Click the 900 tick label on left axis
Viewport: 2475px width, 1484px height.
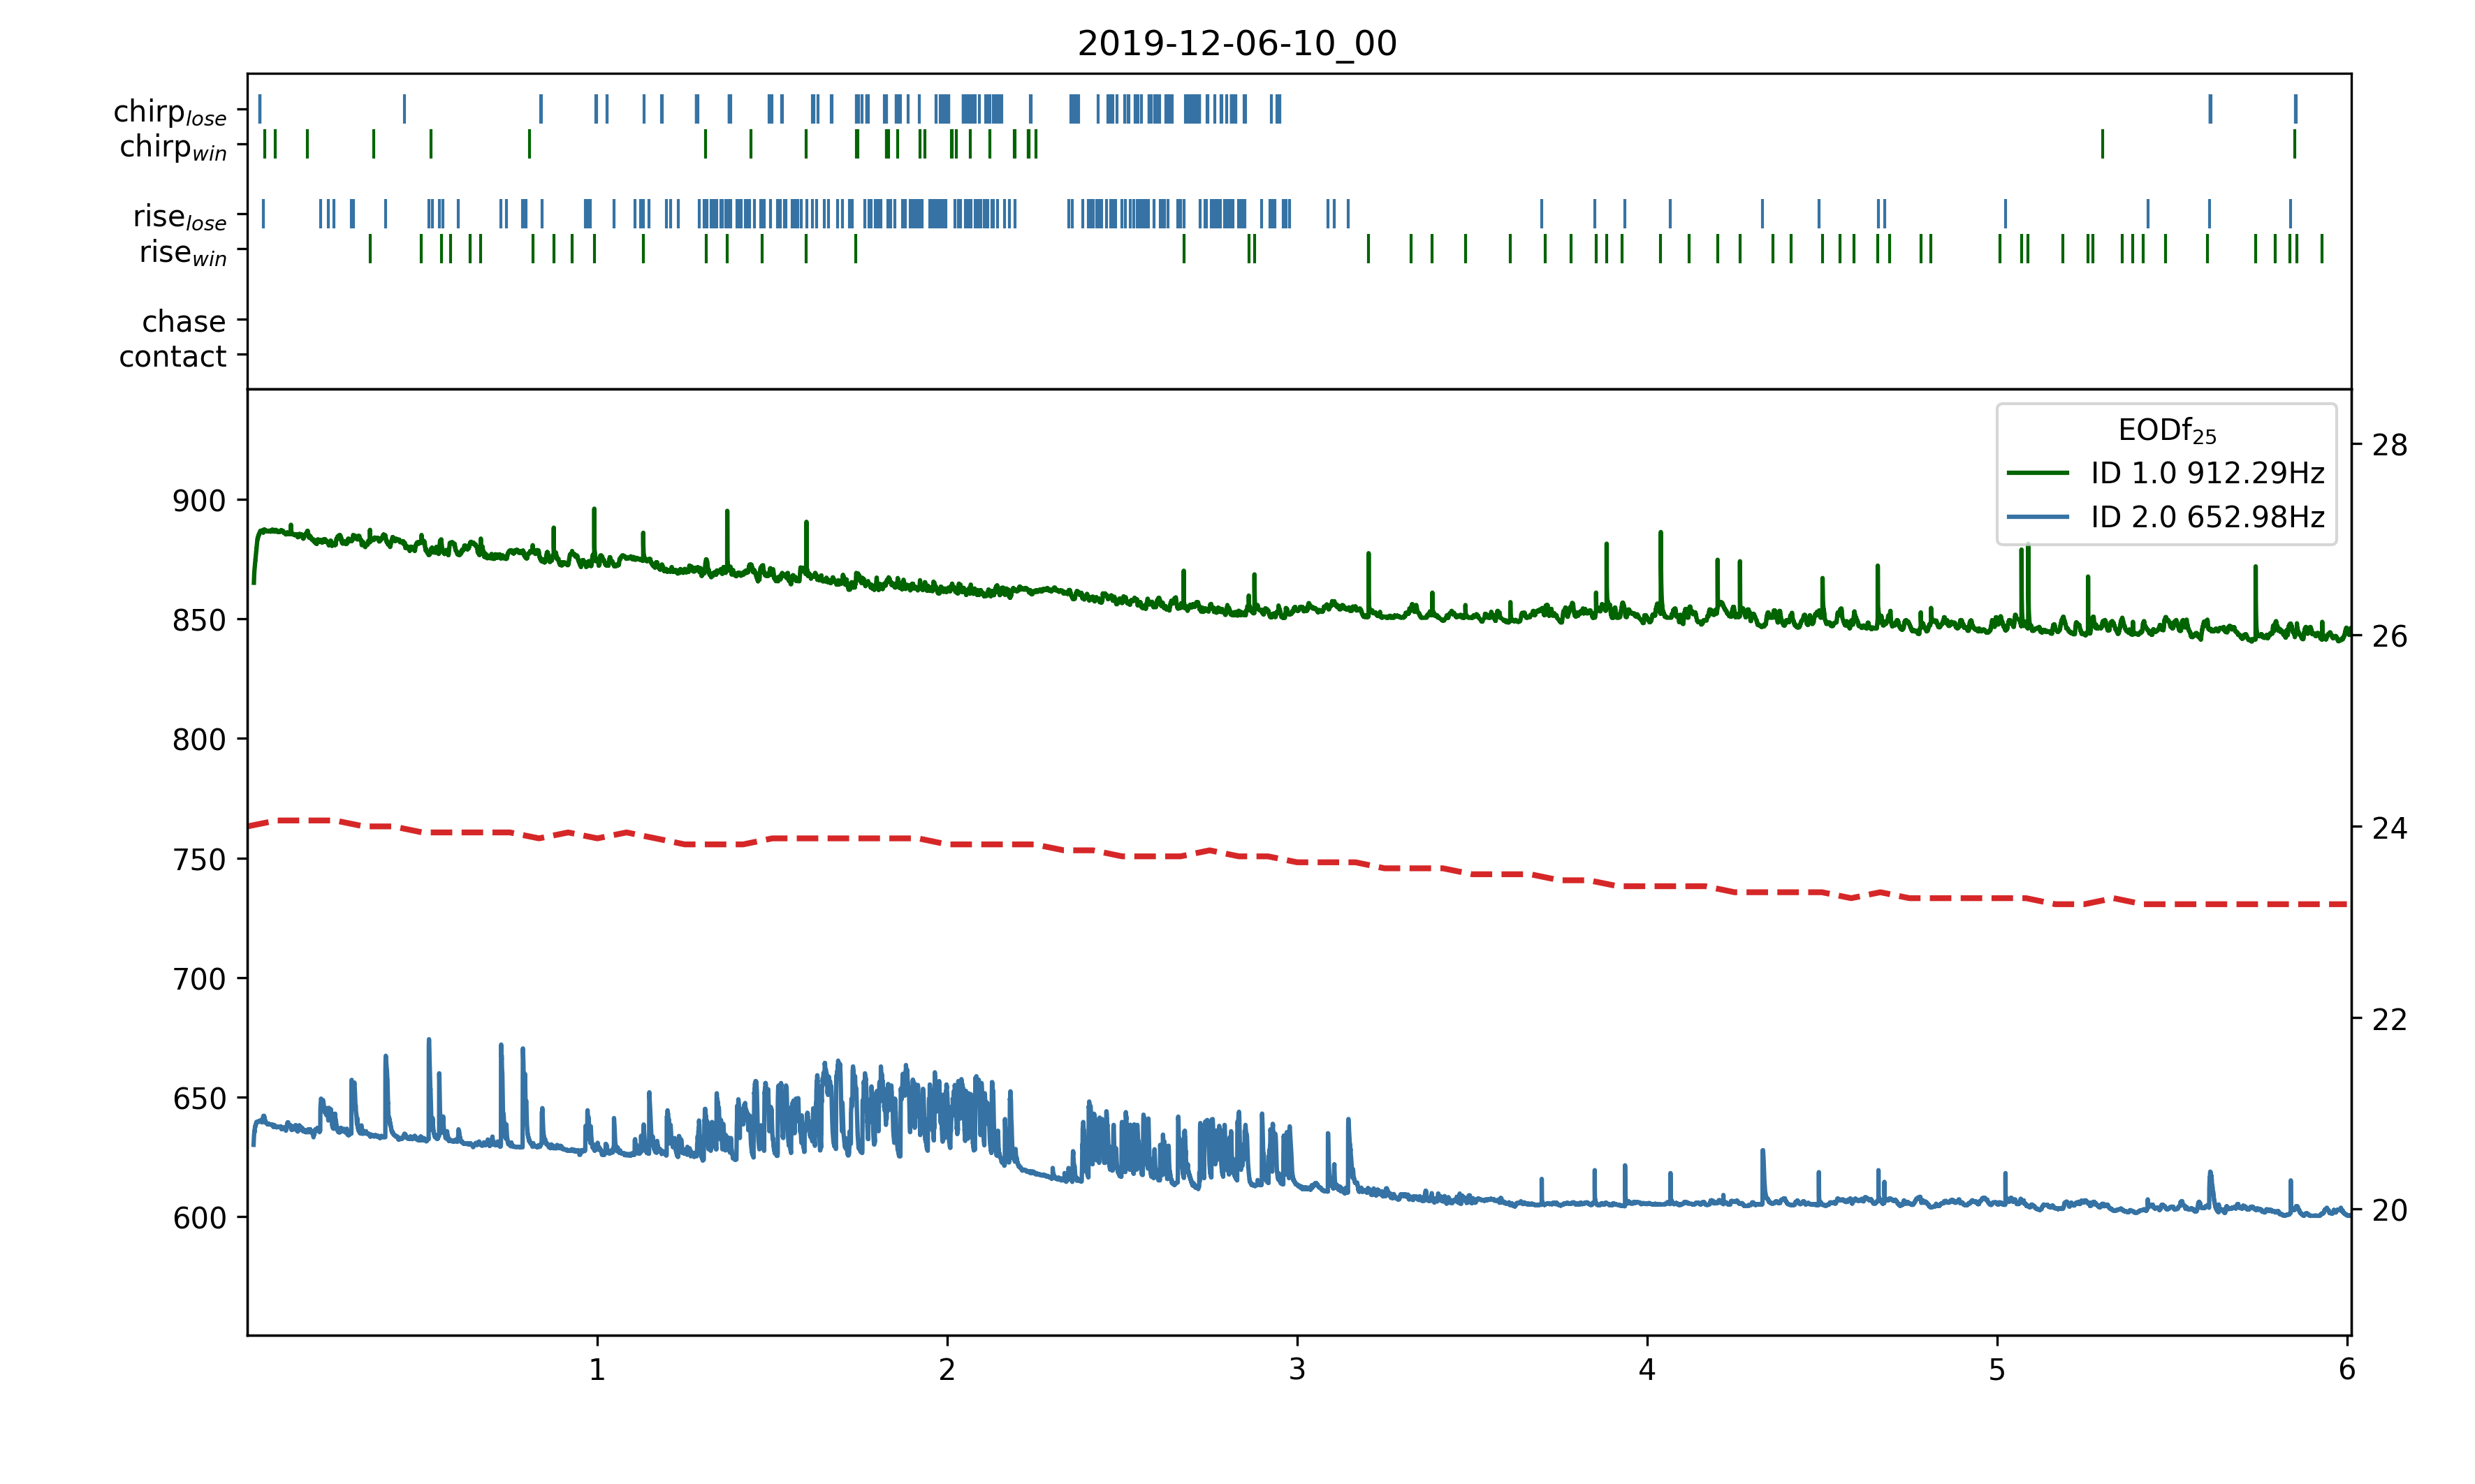pyautogui.click(x=199, y=501)
